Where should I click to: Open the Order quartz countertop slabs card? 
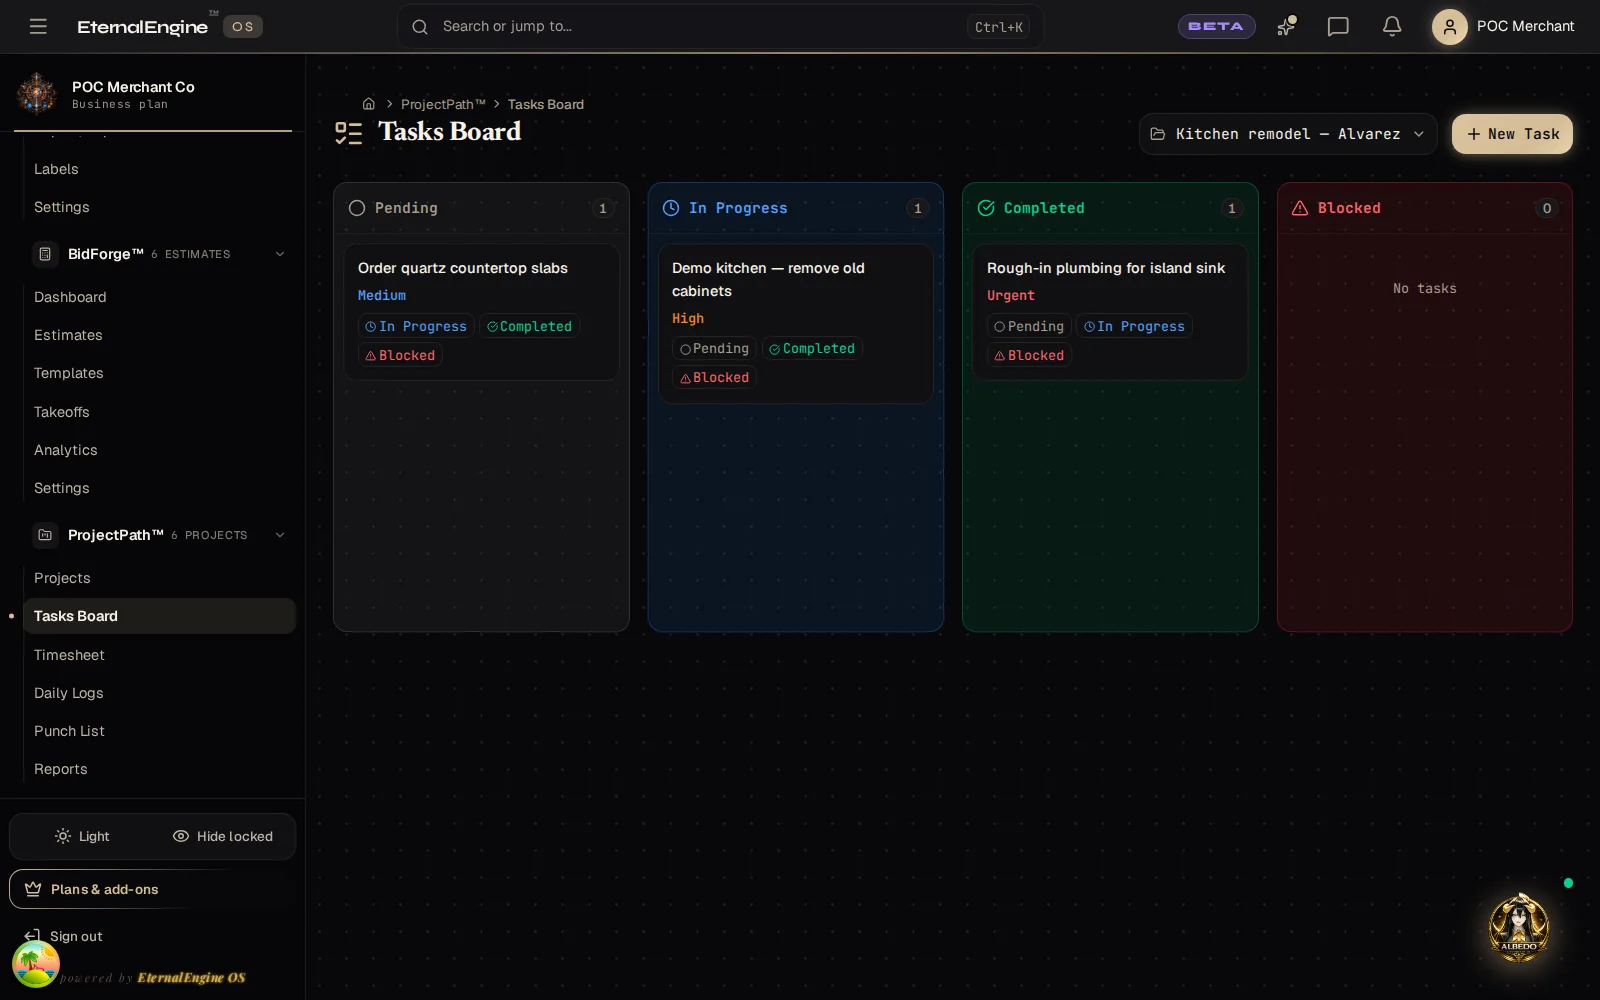(482, 312)
